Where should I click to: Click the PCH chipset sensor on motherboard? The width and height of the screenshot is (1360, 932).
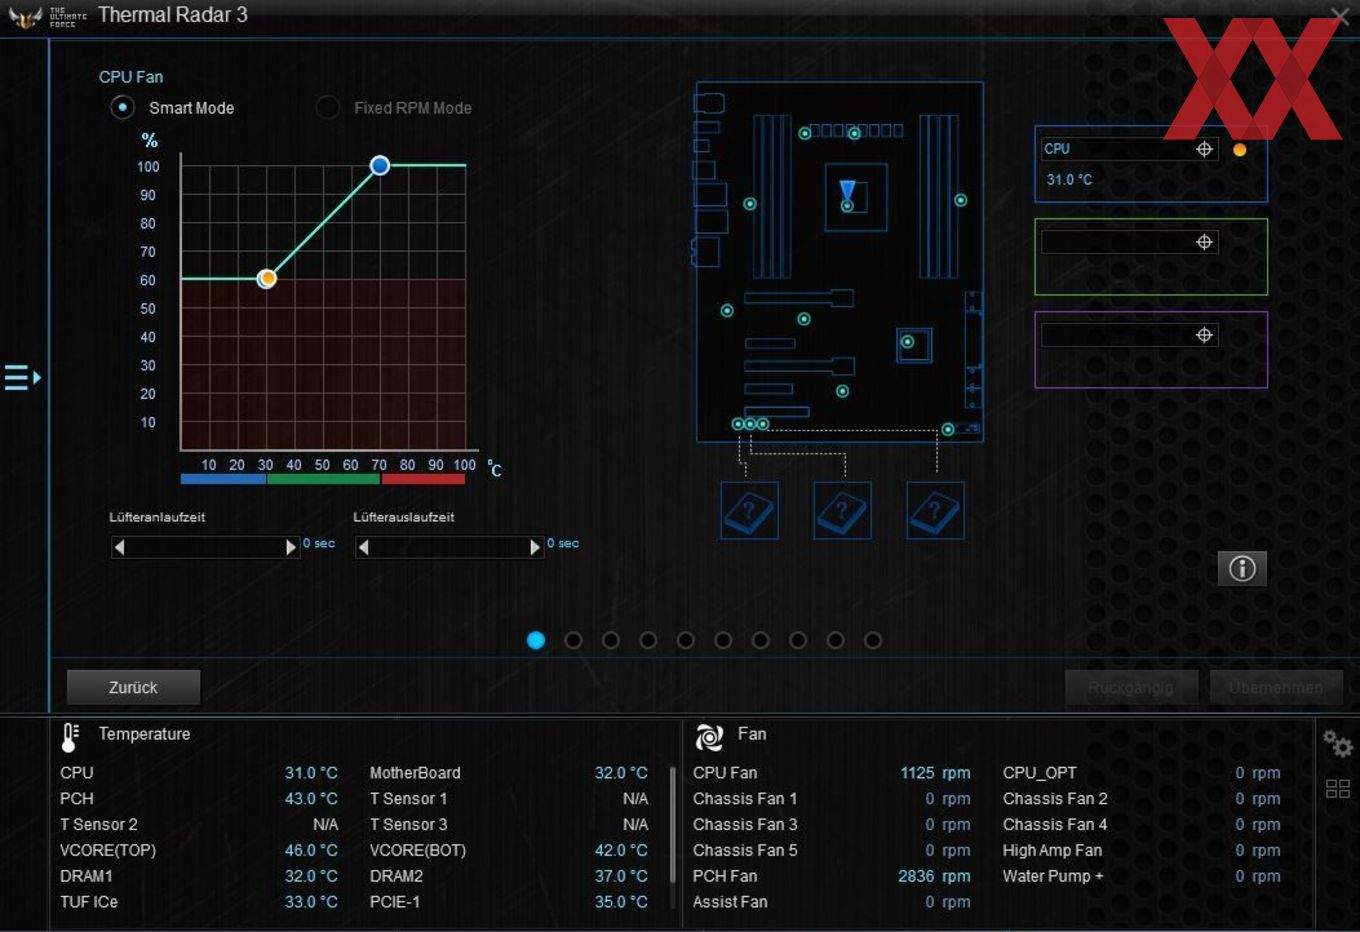pos(907,342)
